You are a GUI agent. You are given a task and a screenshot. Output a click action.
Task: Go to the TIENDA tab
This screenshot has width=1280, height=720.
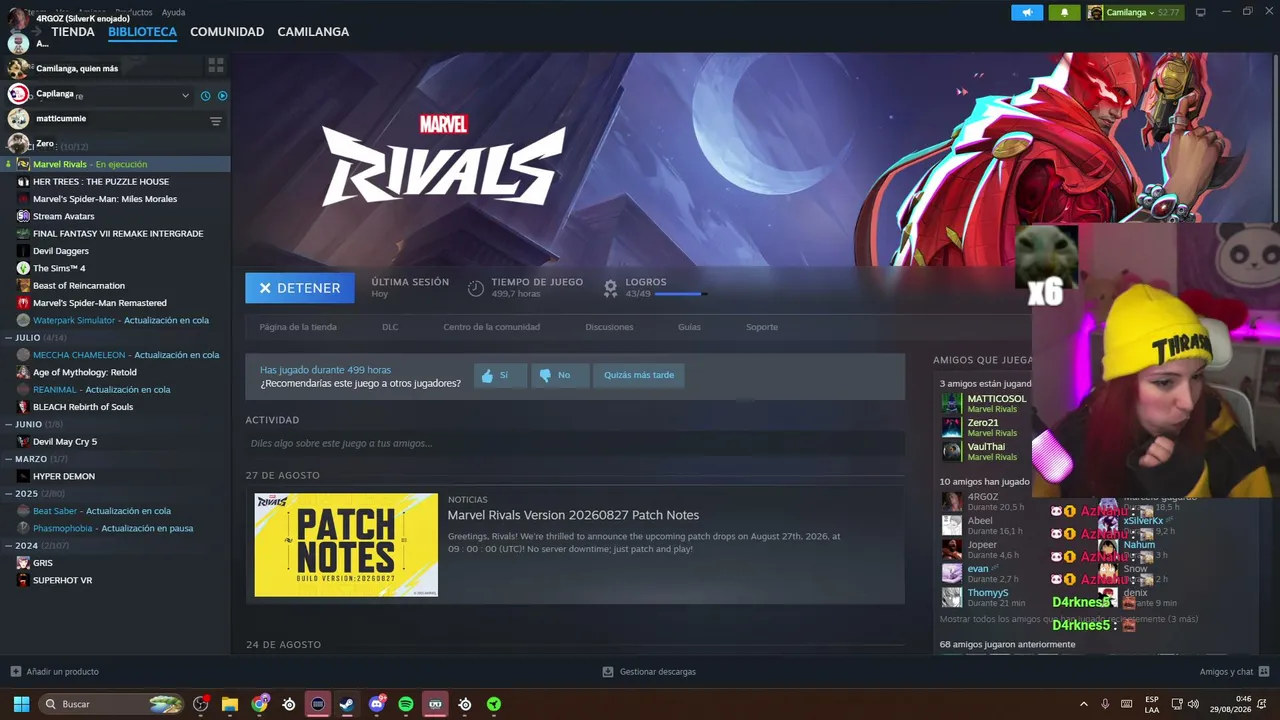pos(73,32)
